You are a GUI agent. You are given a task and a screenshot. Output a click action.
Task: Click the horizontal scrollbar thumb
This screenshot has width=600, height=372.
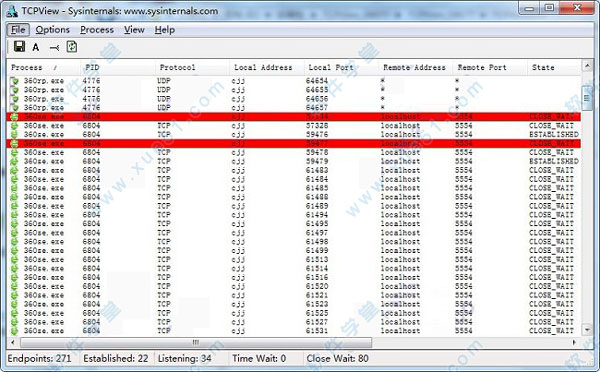[196, 342]
